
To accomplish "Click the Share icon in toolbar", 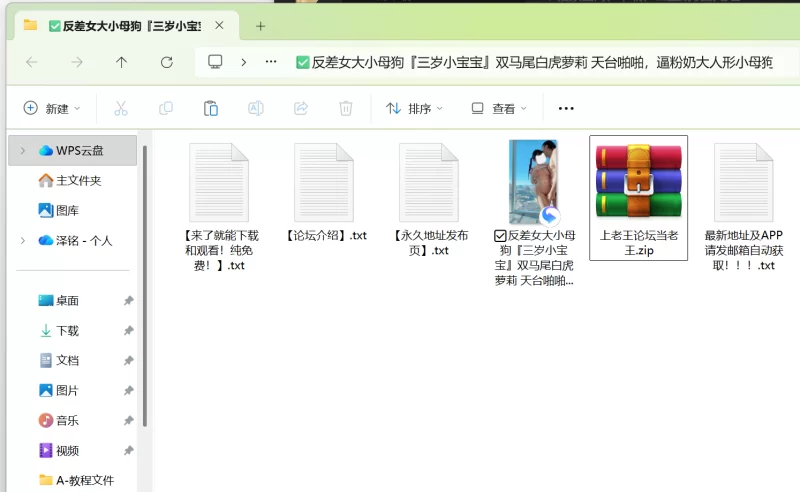I will click(301, 108).
